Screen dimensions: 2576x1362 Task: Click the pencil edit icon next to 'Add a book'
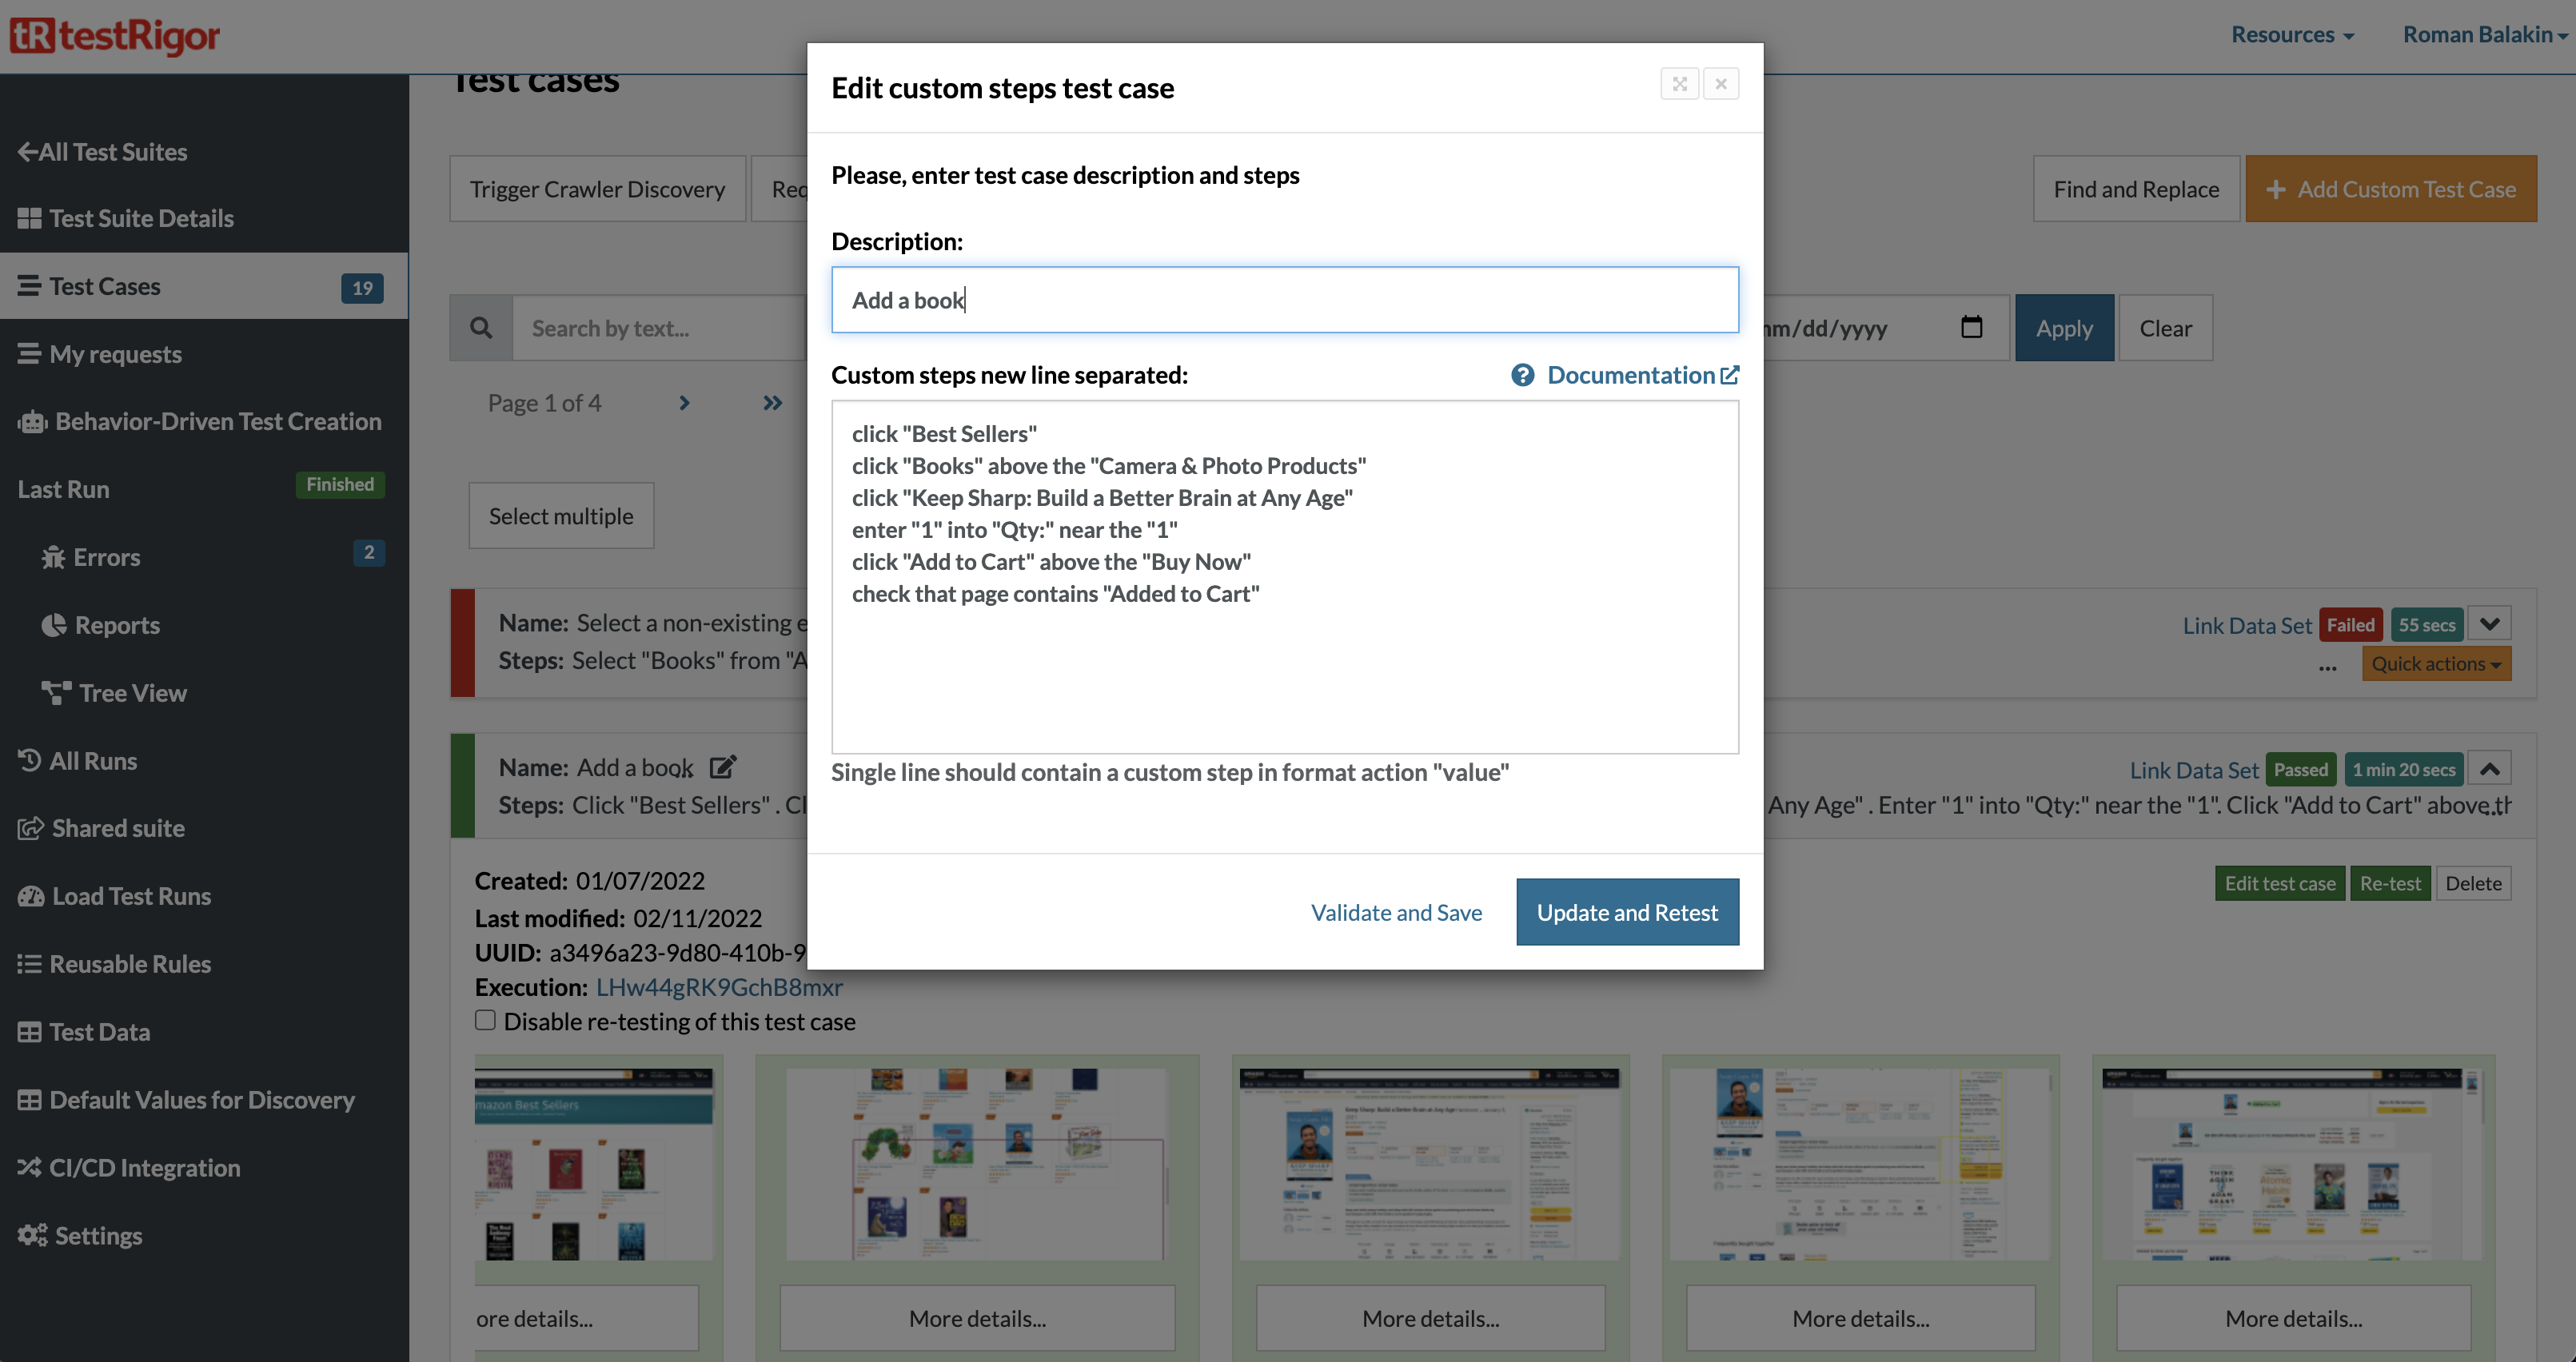click(723, 766)
